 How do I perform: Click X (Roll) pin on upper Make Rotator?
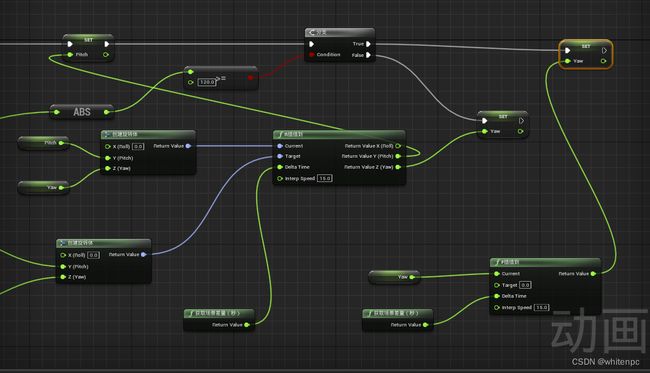108,146
